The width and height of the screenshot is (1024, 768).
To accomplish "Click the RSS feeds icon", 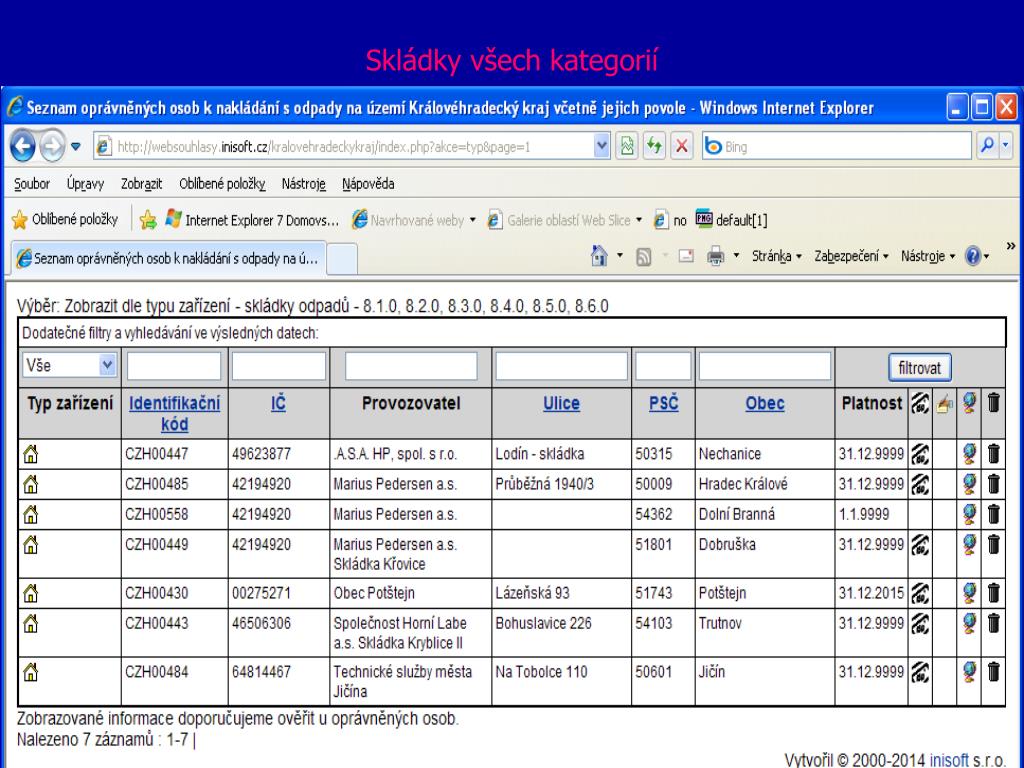I will [643, 257].
